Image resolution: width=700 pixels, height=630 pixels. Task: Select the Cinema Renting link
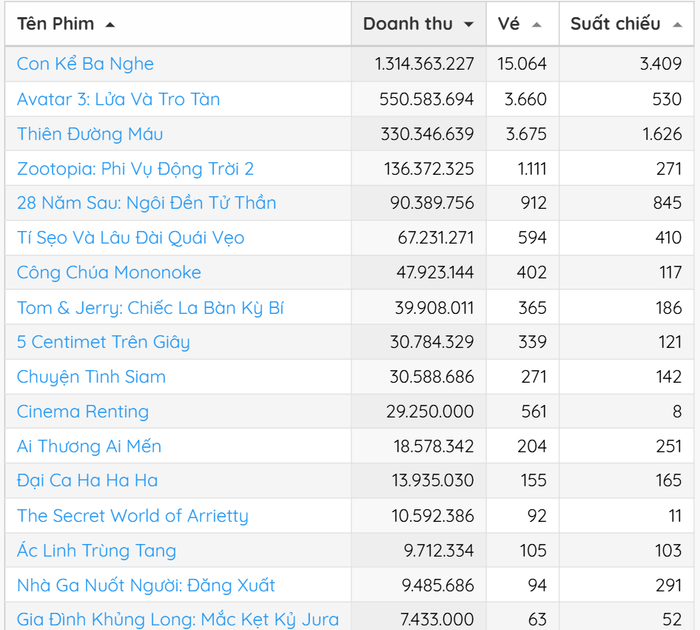click(x=83, y=411)
